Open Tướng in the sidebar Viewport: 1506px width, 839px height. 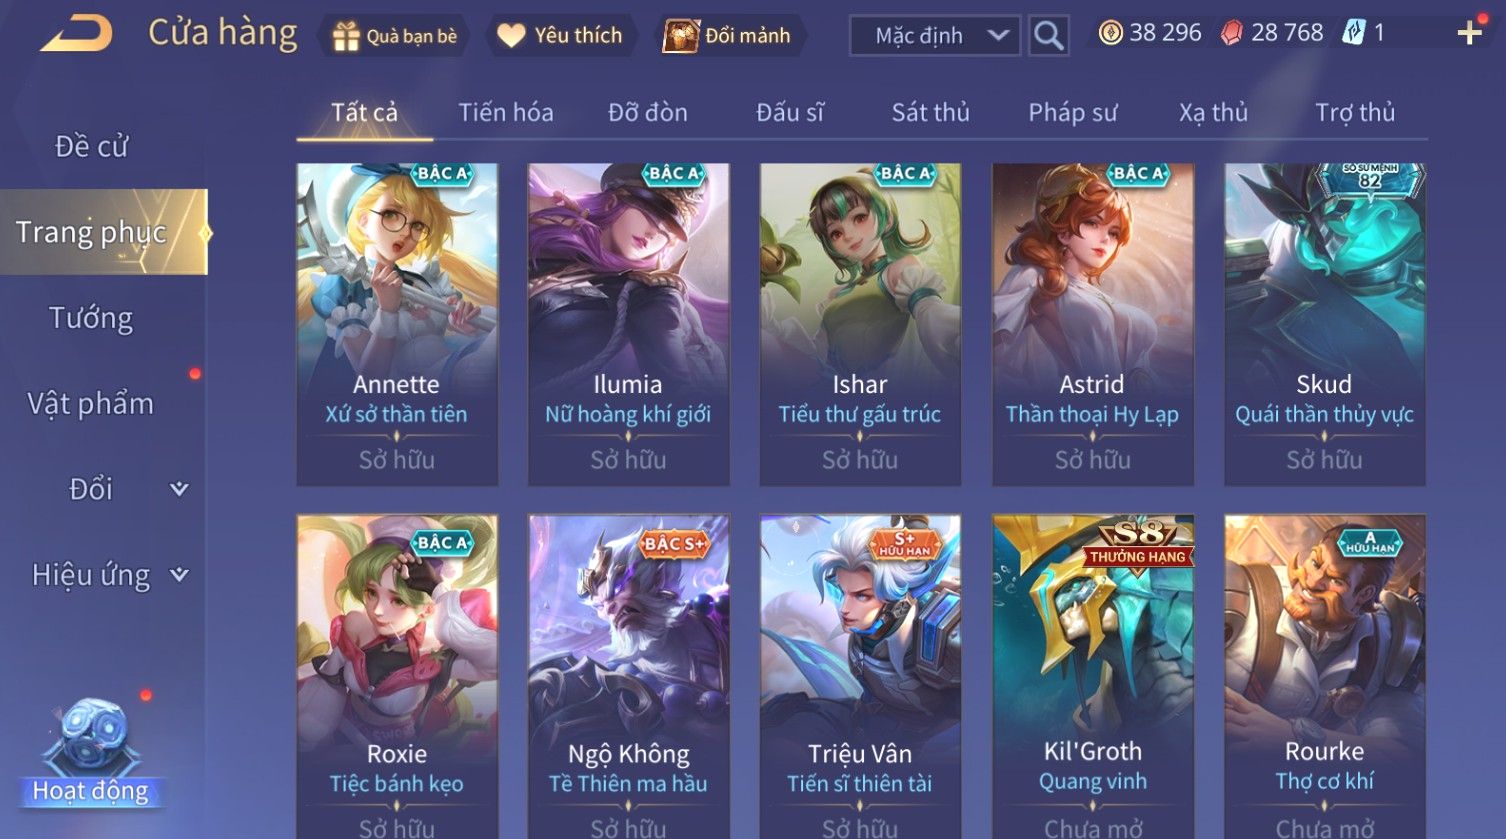pos(91,318)
